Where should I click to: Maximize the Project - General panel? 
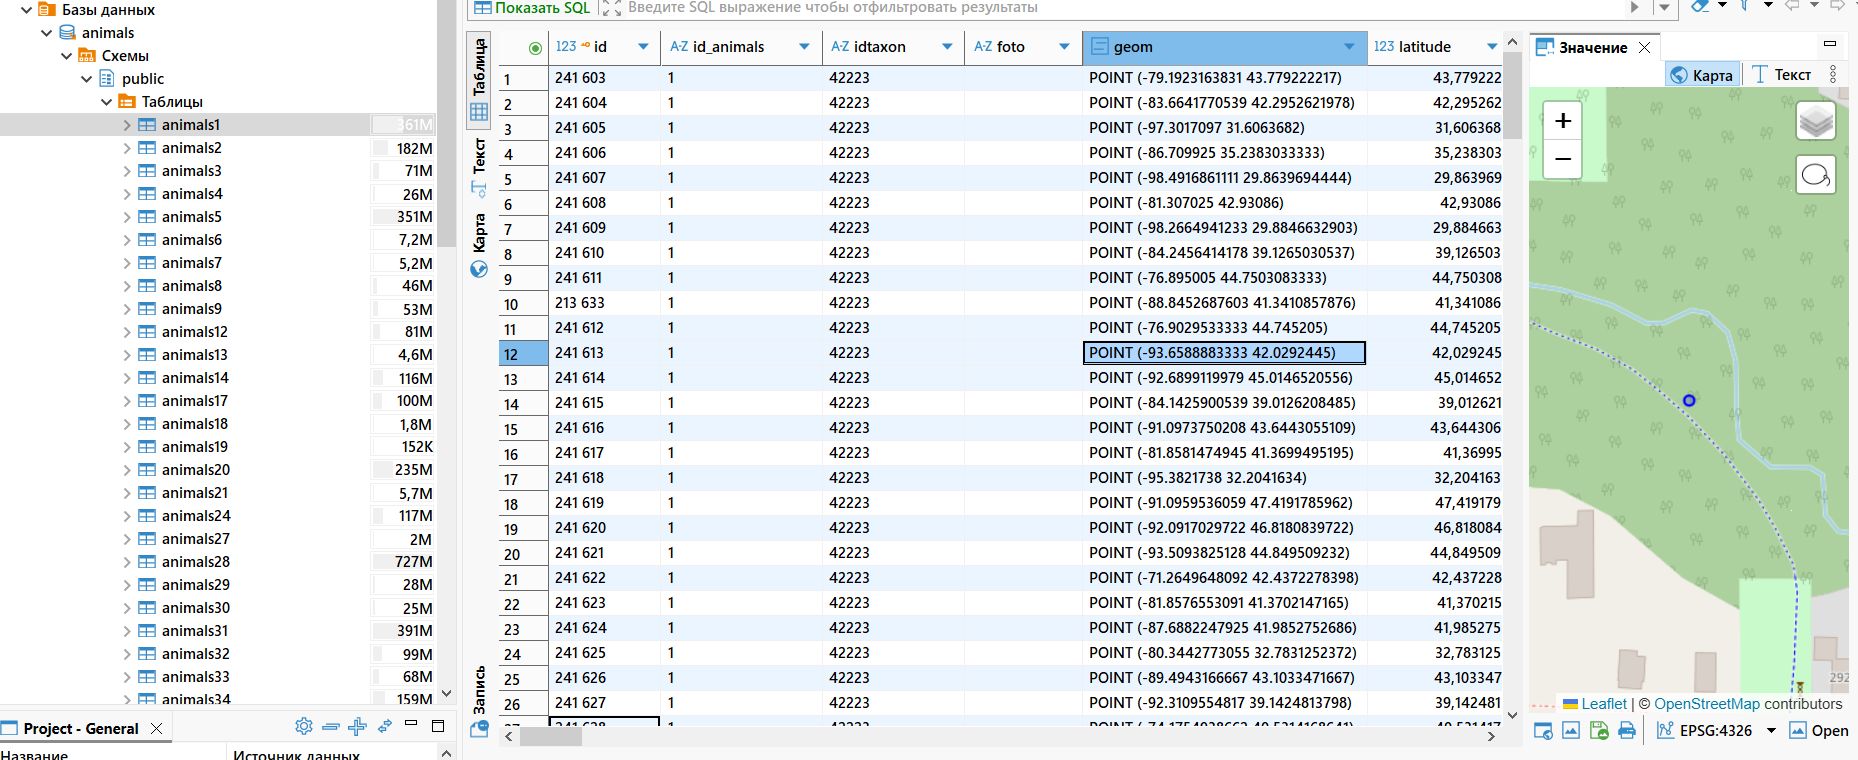pyautogui.click(x=438, y=726)
